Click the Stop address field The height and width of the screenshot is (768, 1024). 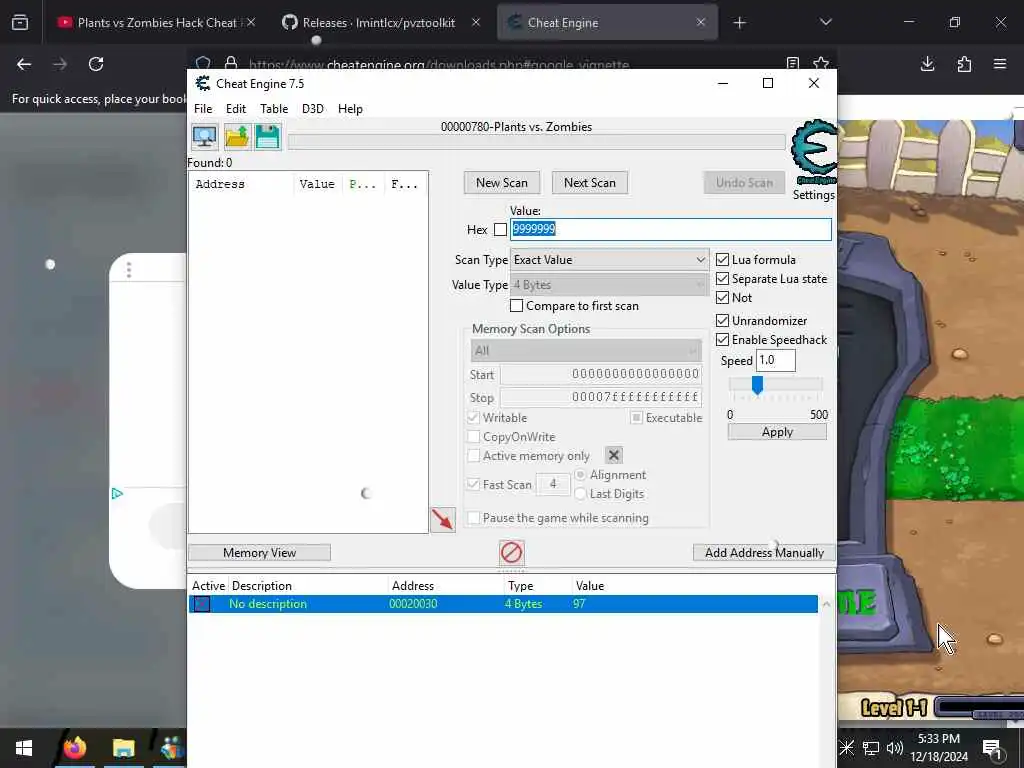tap(601, 397)
